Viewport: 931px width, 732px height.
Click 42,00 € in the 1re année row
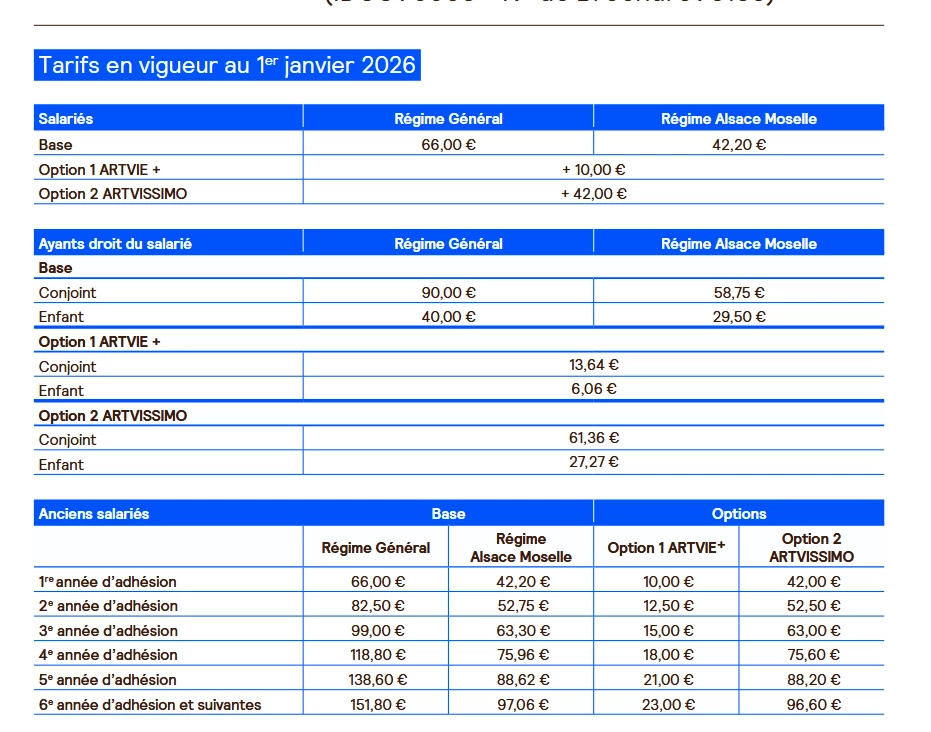(x=813, y=582)
